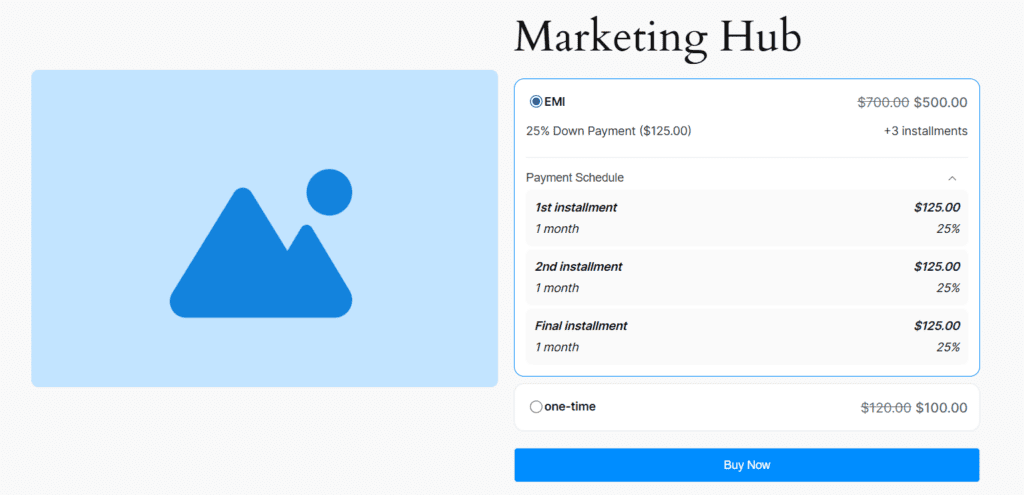The height and width of the screenshot is (495, 1024).
Task: Click the +3 installments text
Action: [x=925, y=131]
